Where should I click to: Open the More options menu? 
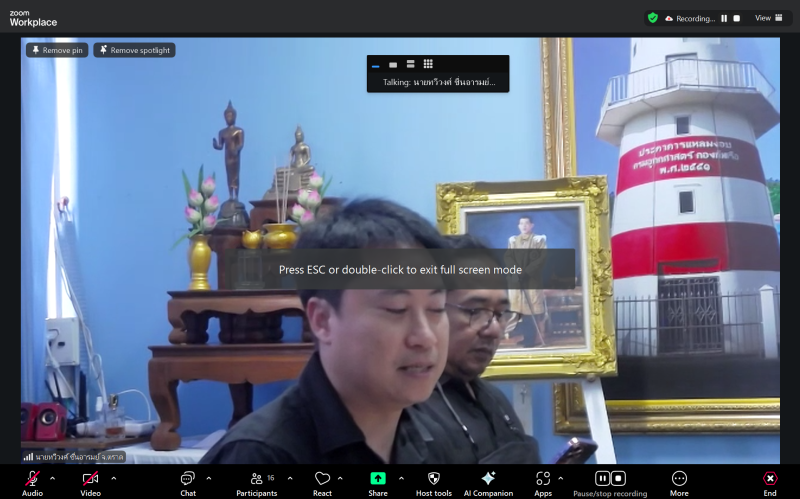coord(679,479)
